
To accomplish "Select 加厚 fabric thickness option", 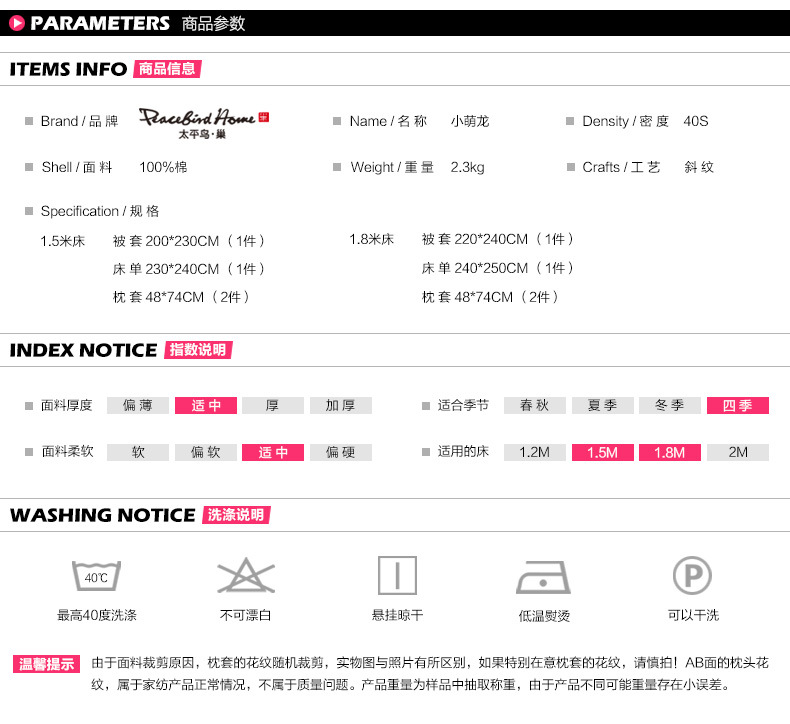I will point(340,405).
